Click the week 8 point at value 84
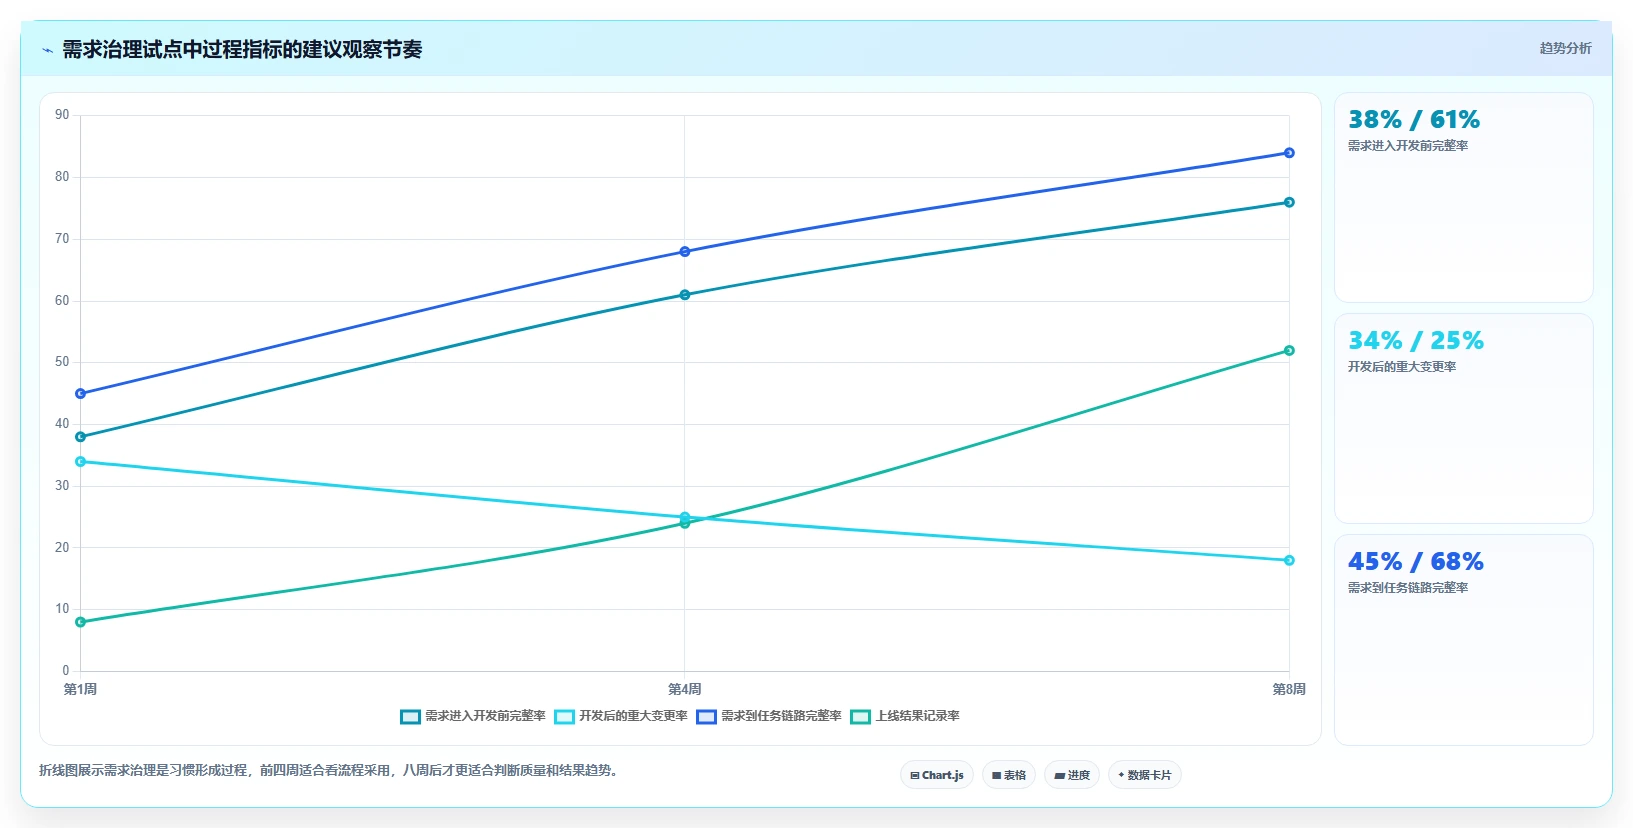Screen dimensions: 1633x828 click(1289, 153)
